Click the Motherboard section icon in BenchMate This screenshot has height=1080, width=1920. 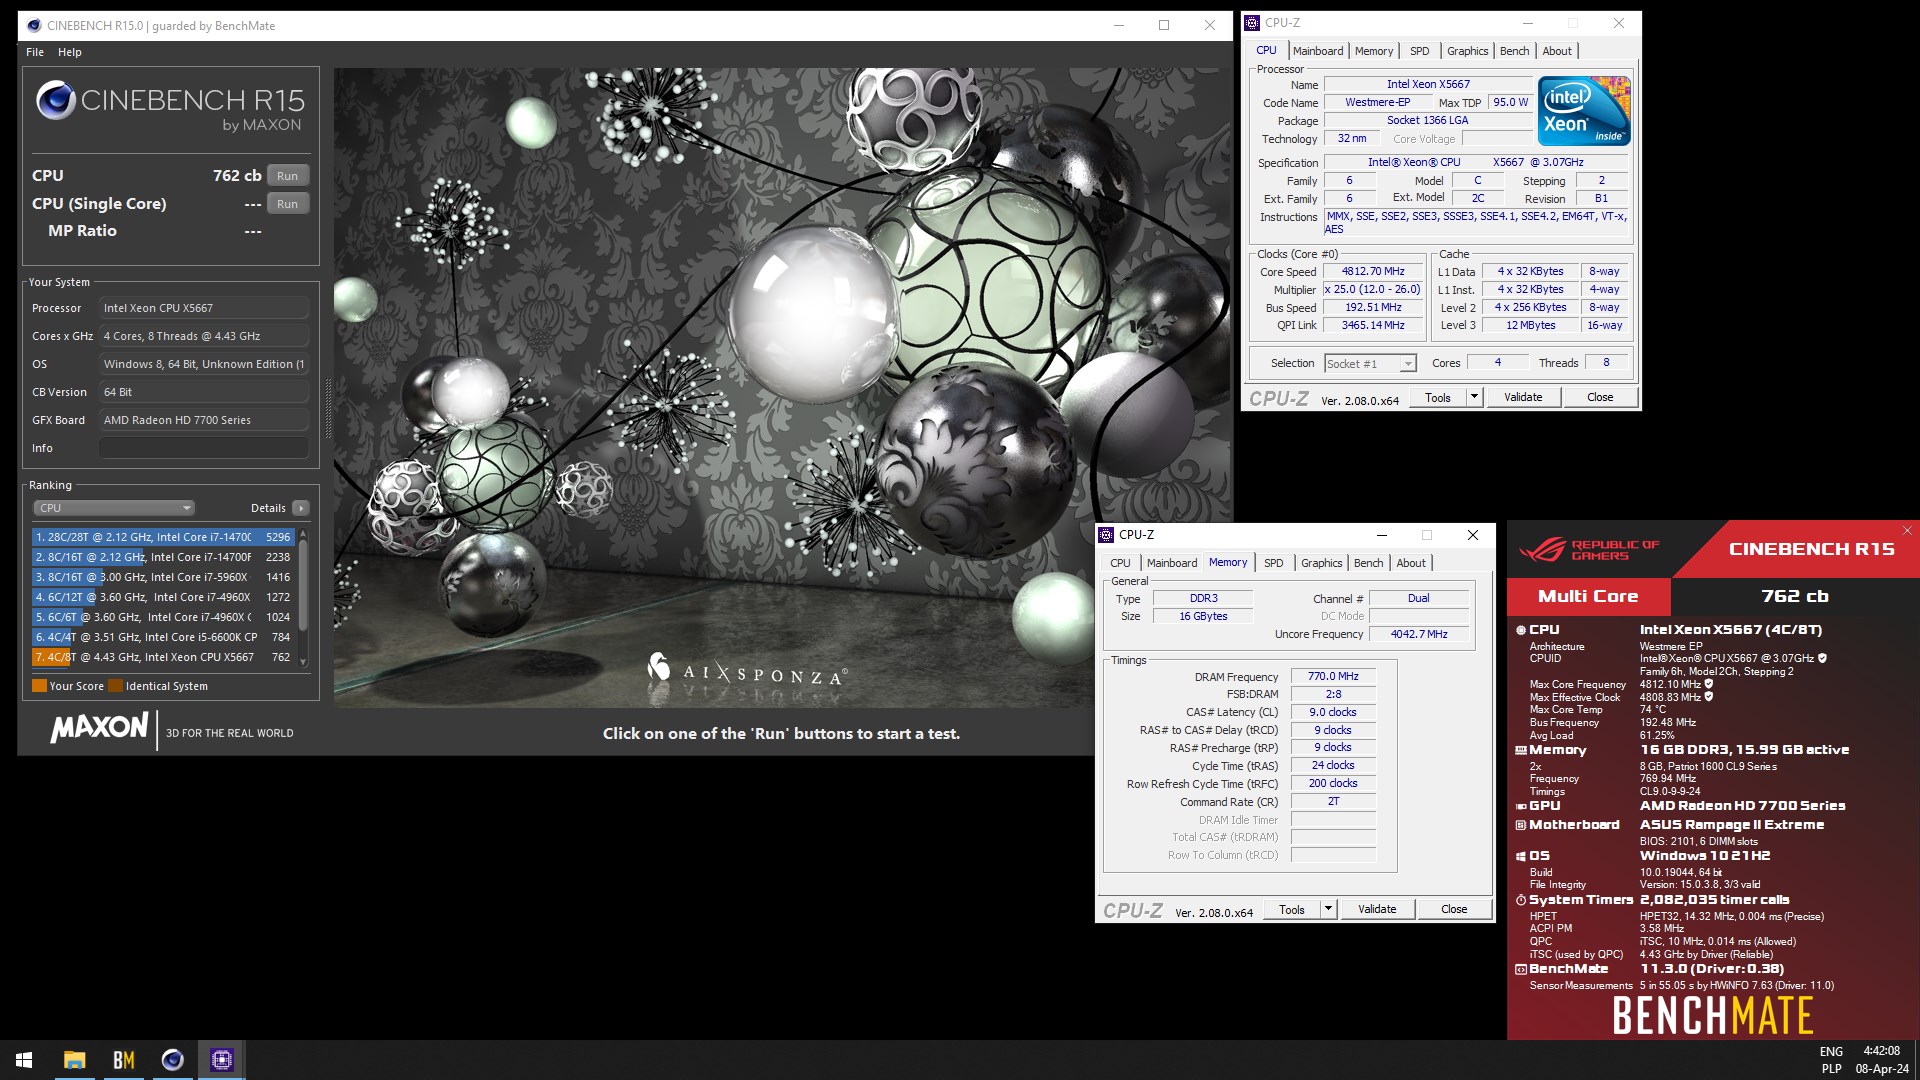click(x=1521, y=825)
